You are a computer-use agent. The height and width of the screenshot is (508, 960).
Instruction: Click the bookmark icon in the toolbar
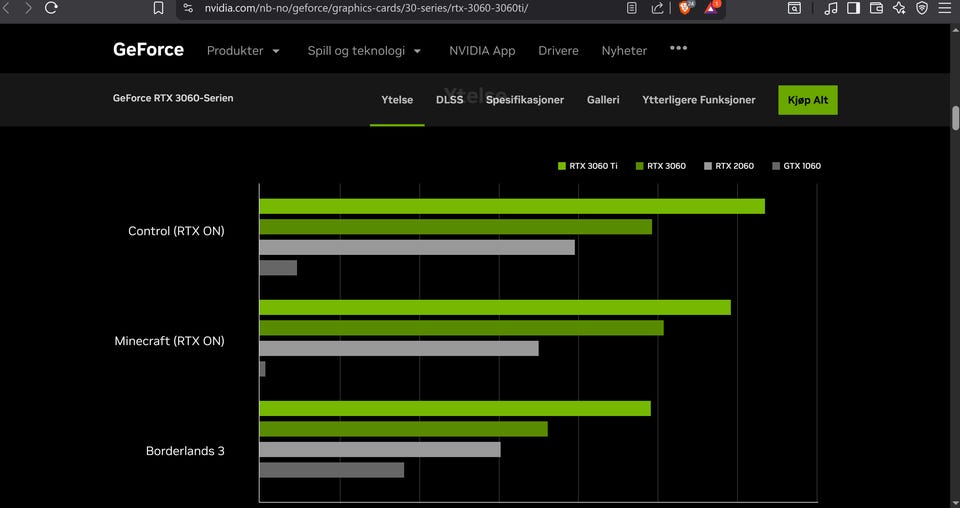[x=158, y=8]
